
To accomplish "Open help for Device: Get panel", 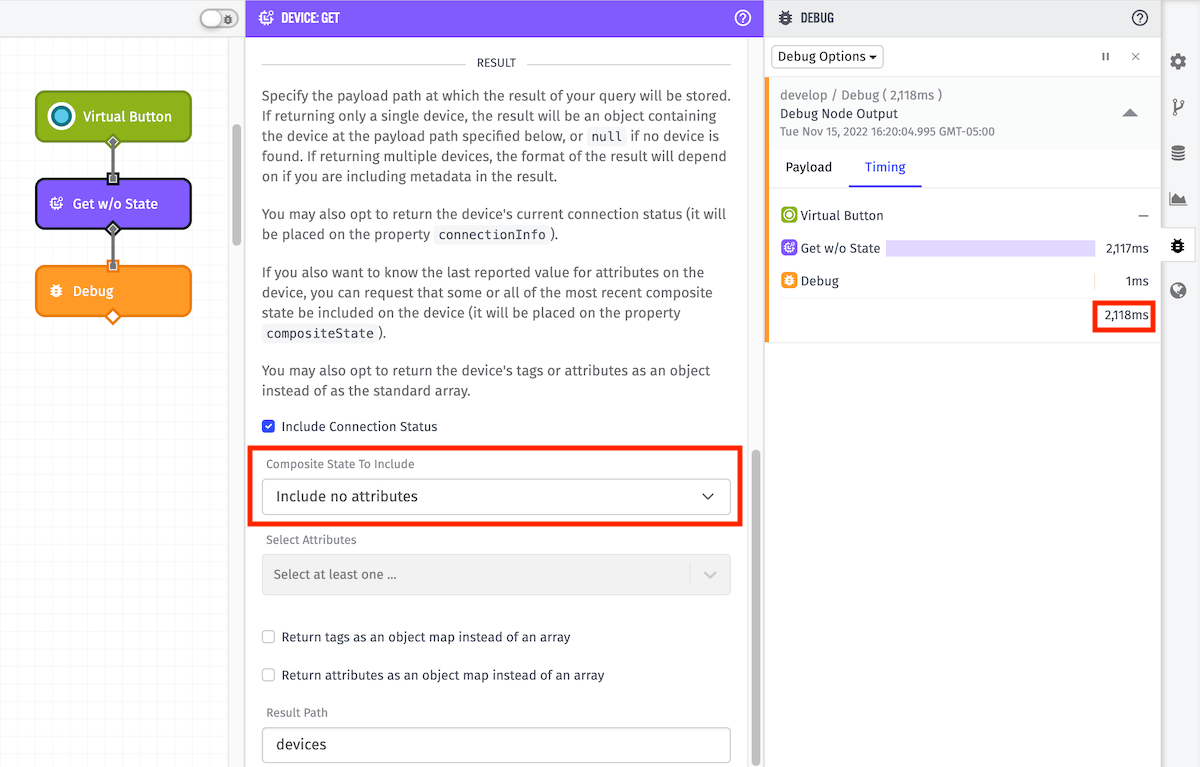I will coord(742,18).
